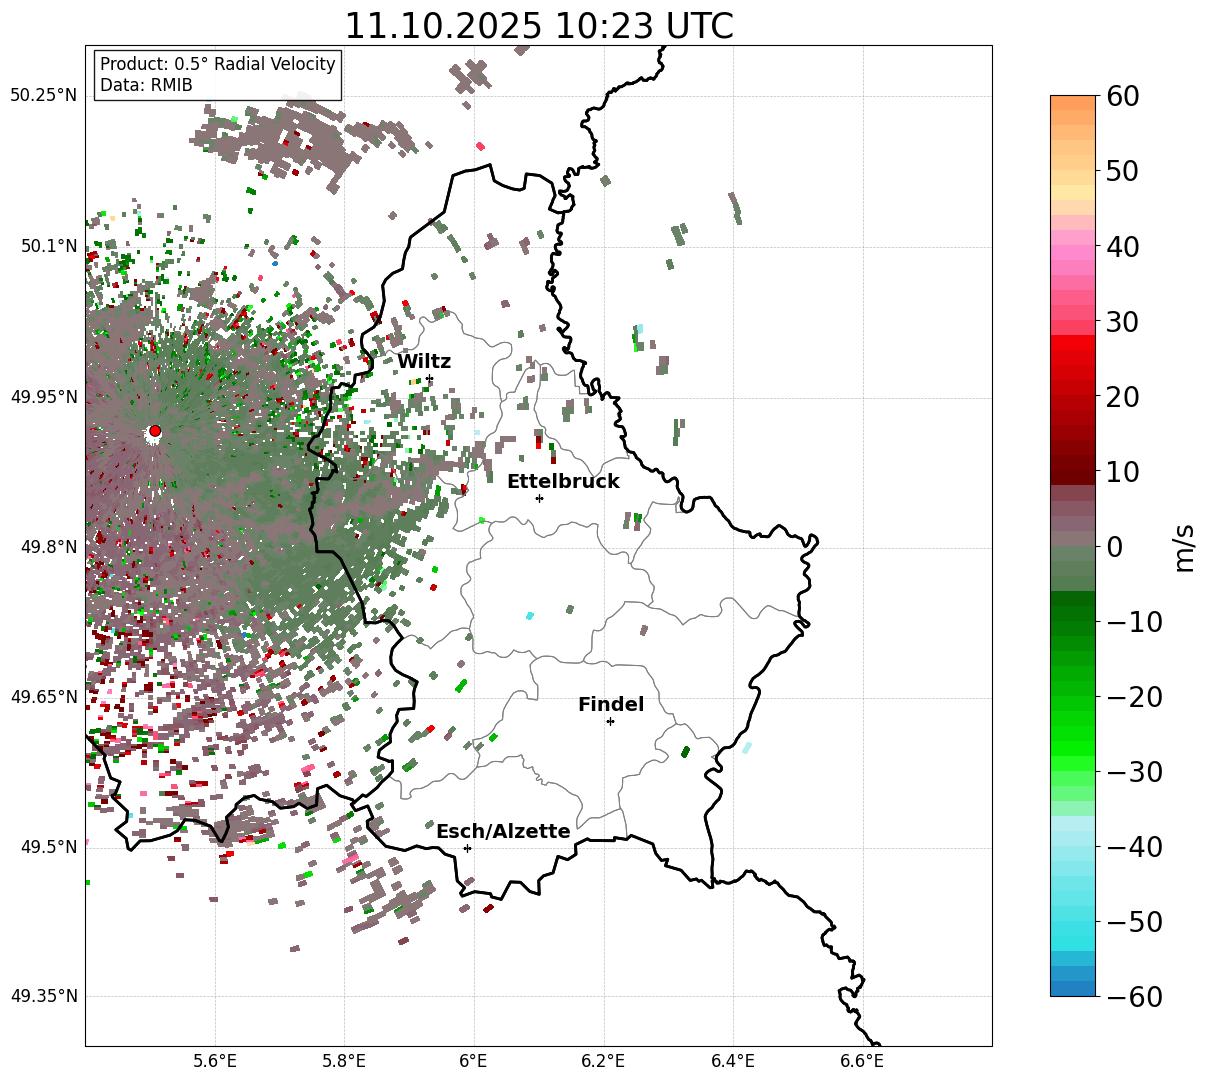
Task: Click the 'Product: 0.5° Radial Velocity' text
Action: [x=218, y=64]
